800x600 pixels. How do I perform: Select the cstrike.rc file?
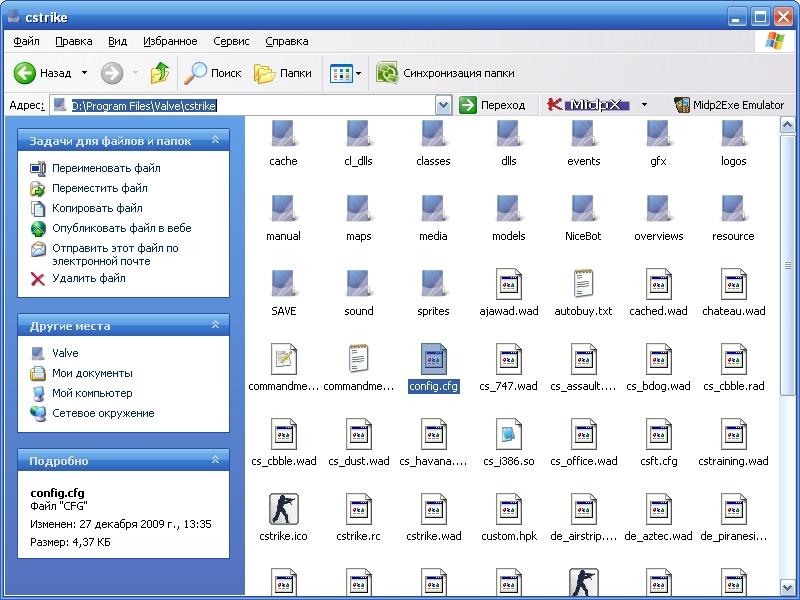pyautogui.click(x=358, y=518)
